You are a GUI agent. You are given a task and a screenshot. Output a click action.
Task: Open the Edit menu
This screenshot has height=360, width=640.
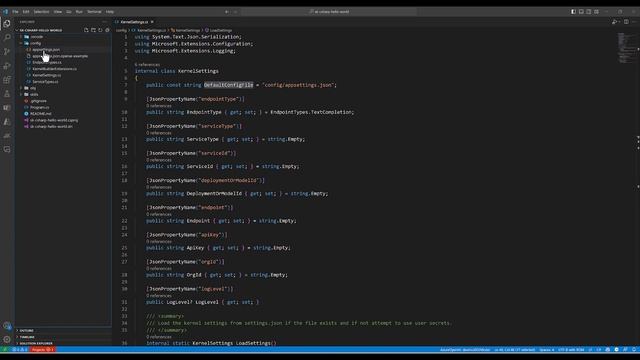26,12
